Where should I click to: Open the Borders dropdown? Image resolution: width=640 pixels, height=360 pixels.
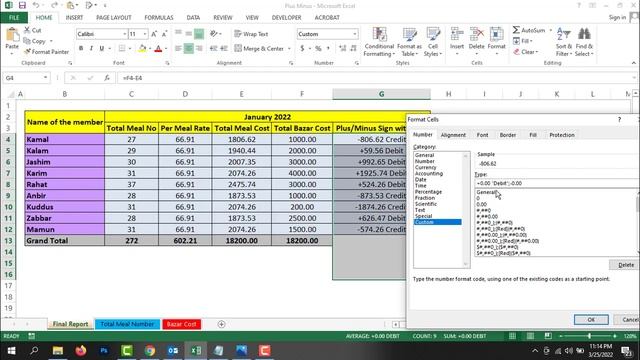coord(130,48)
